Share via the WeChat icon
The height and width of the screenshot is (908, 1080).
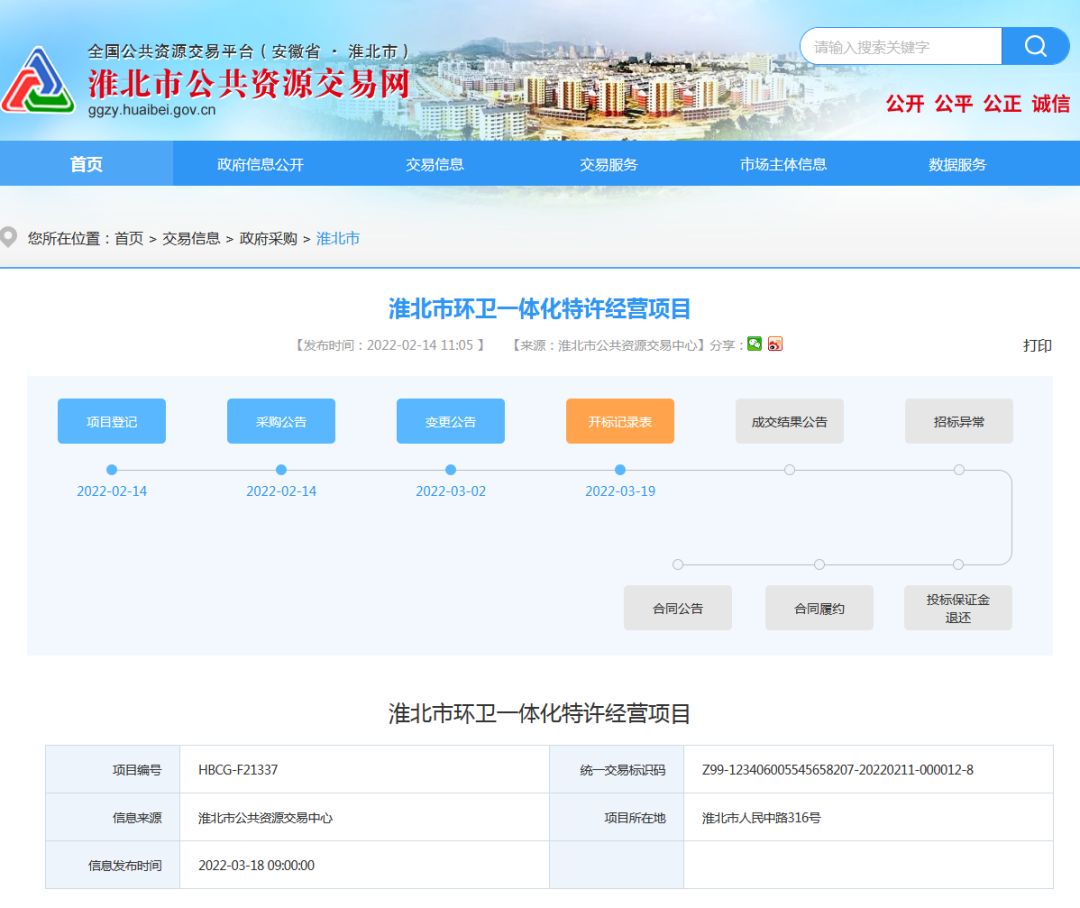(x=754, y=344)
